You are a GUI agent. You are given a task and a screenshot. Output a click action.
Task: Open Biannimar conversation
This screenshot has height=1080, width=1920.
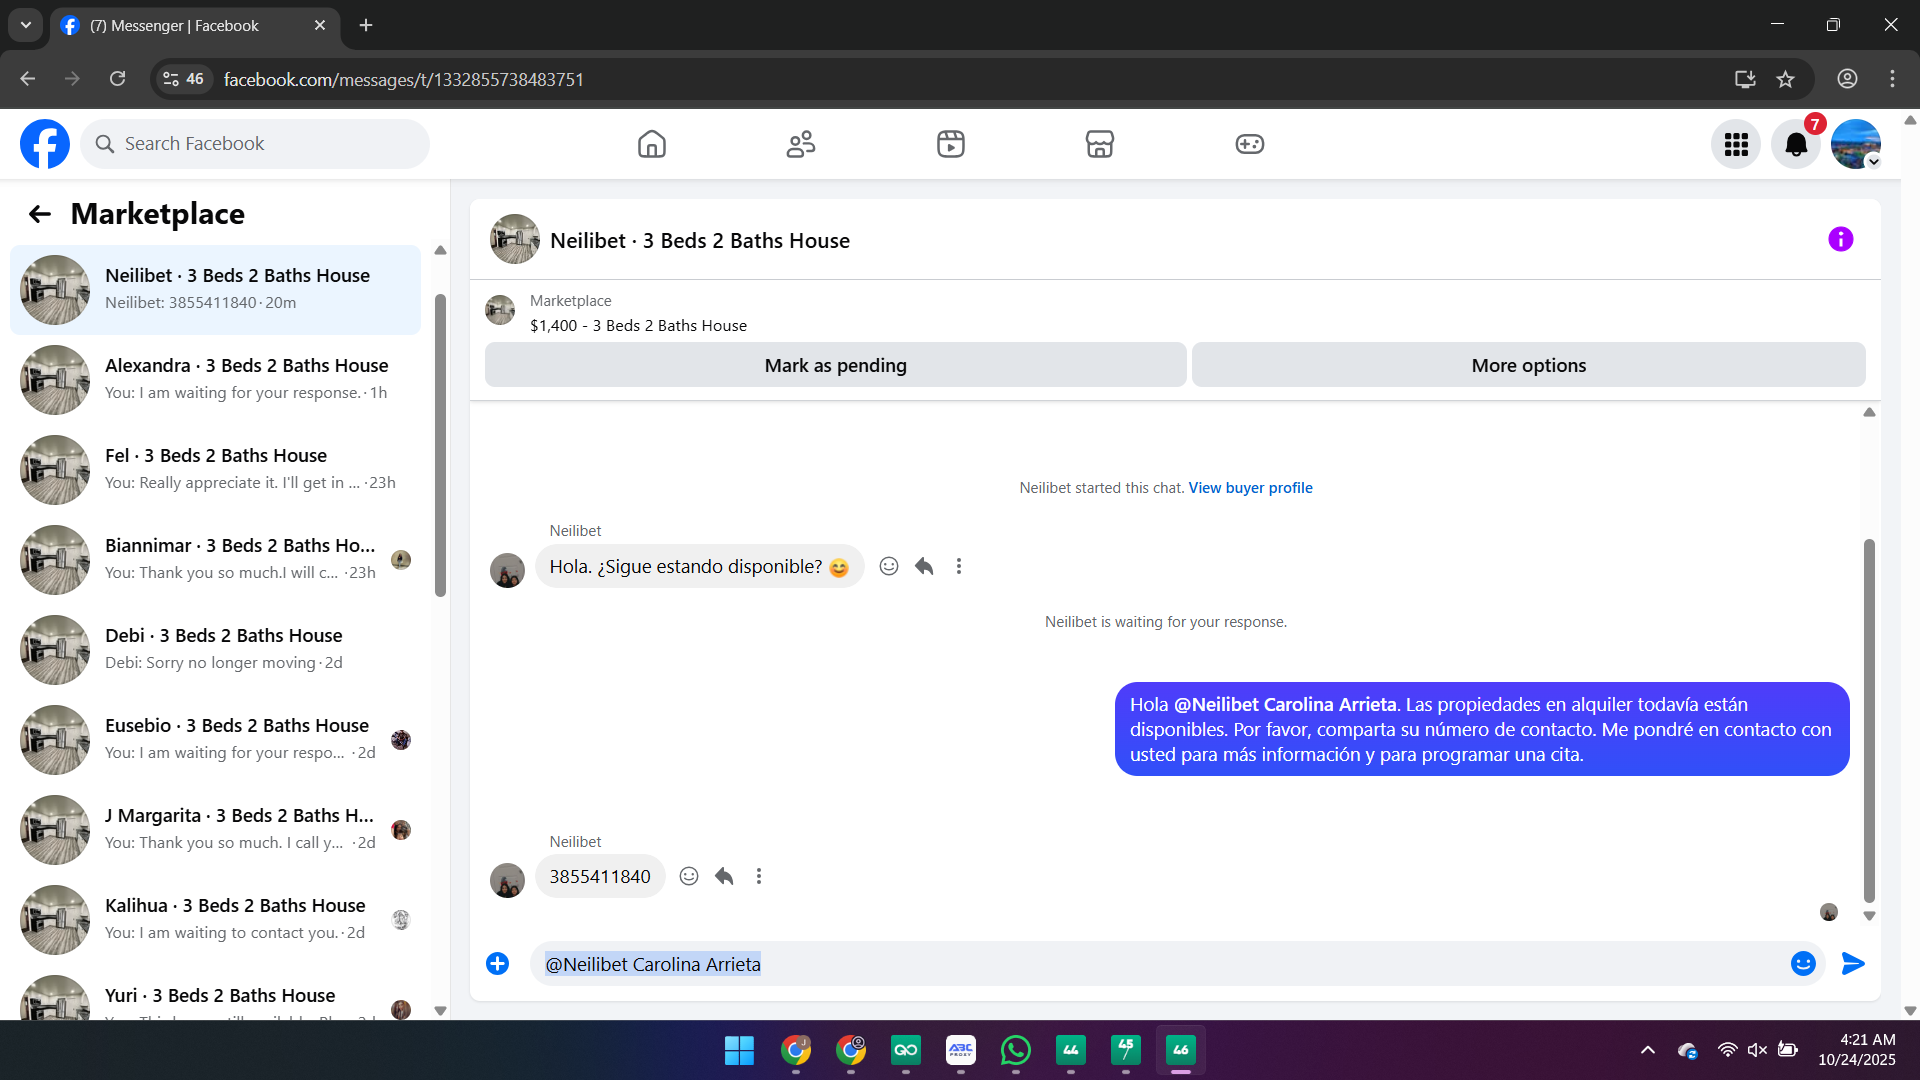pyautogui.click(x=215, y=560)
